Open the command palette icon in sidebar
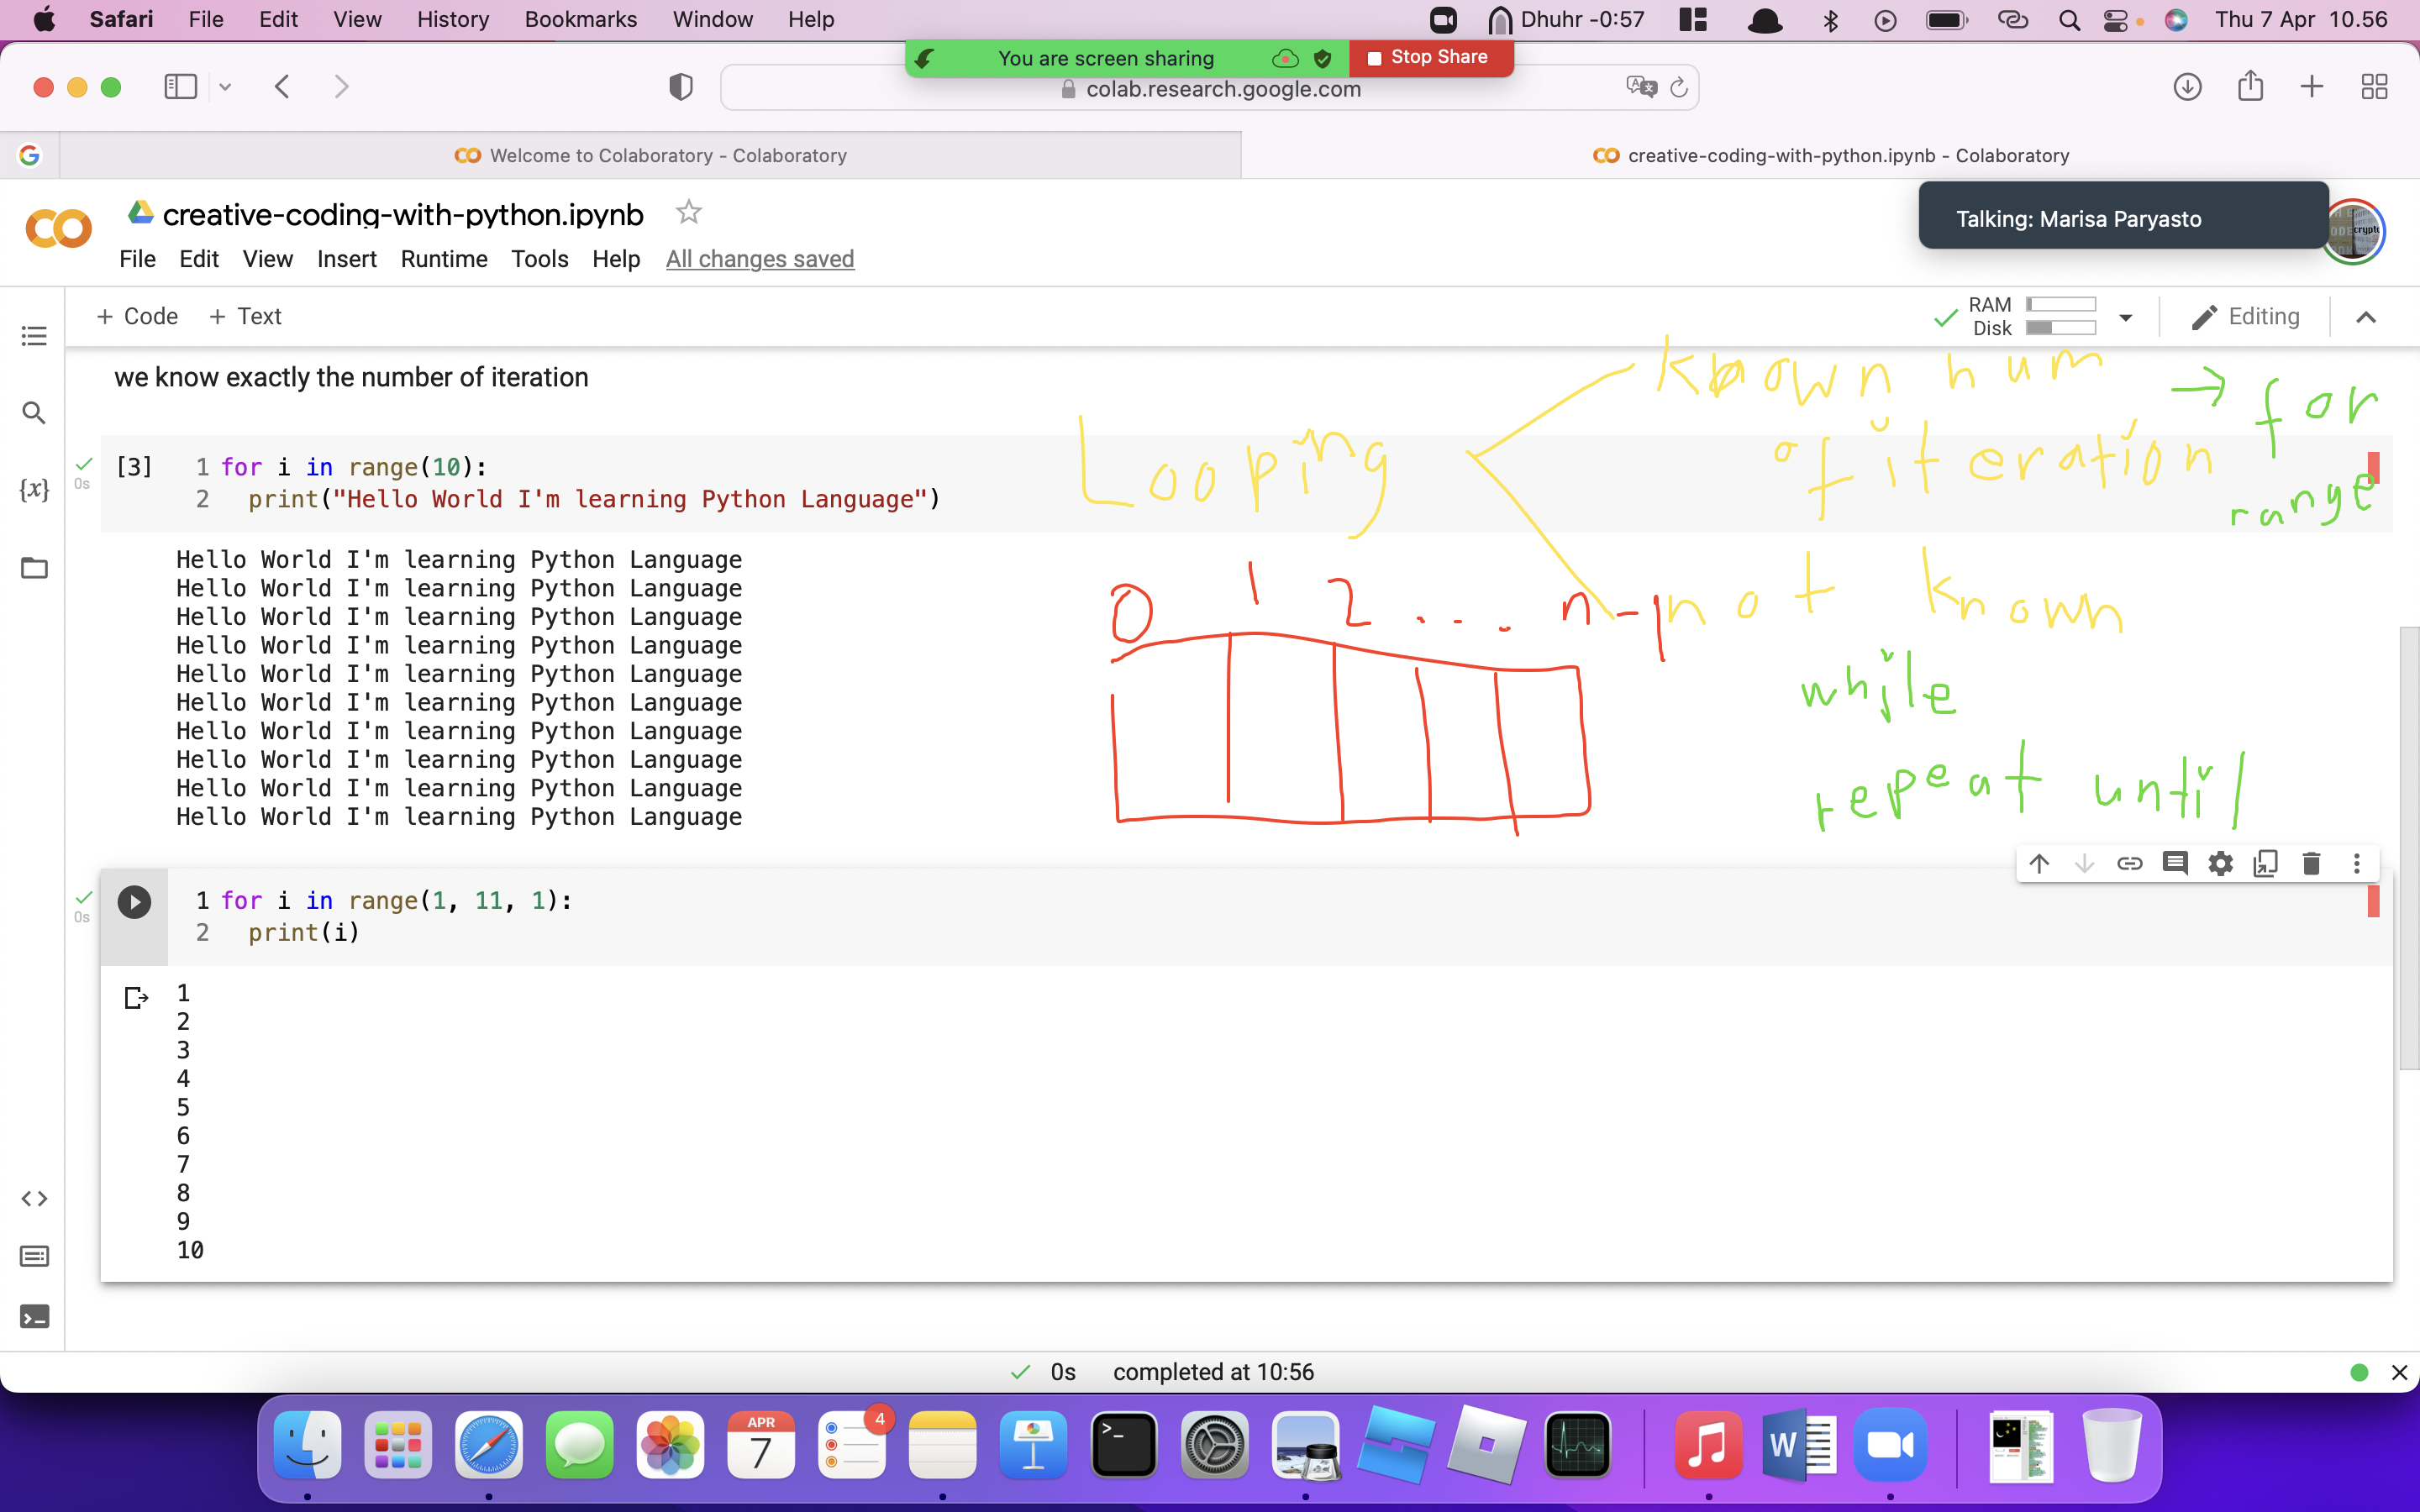Viewport: 2420px width, 1512px height. (x=34, y=1256)
